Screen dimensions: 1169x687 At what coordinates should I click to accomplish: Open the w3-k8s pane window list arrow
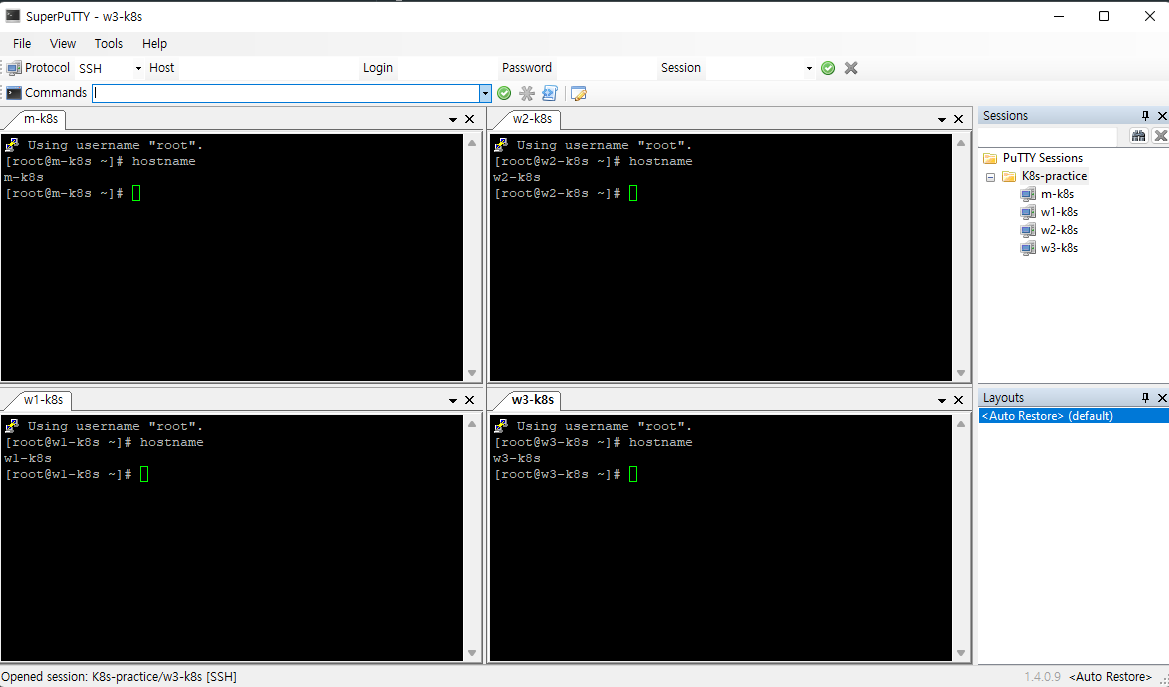tap(942, 401)
